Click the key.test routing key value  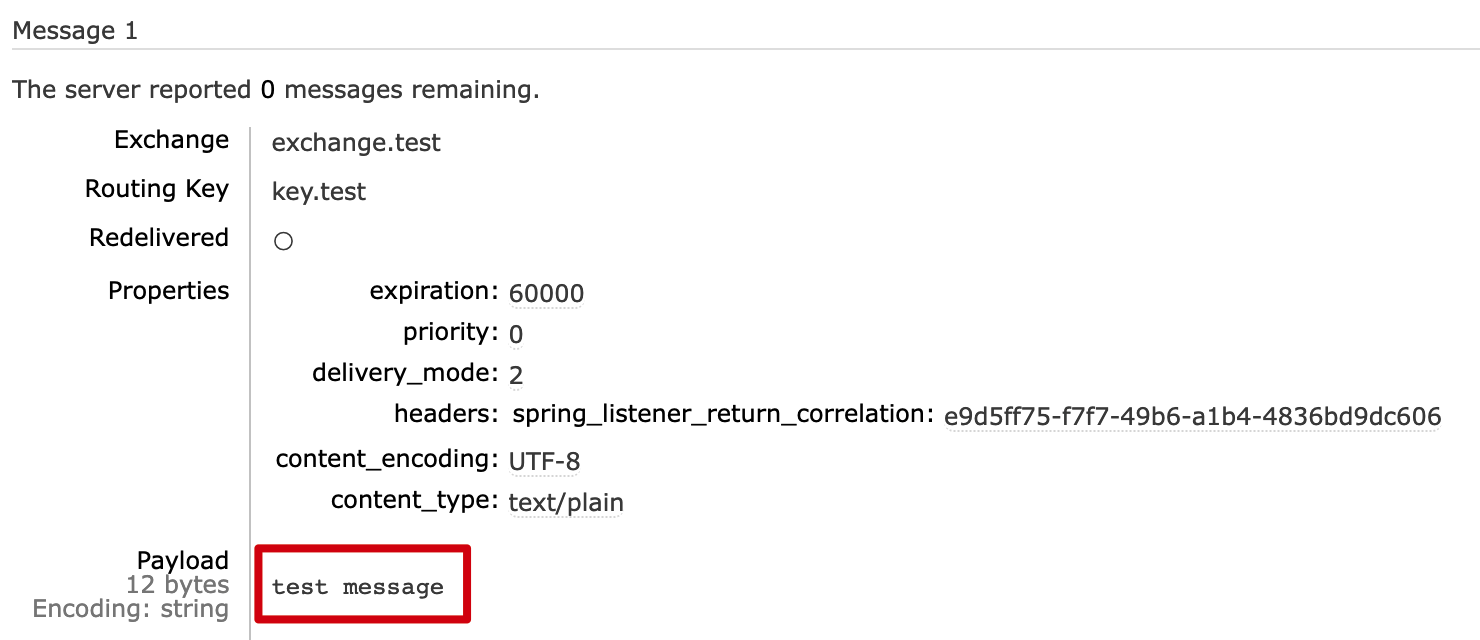319,192
